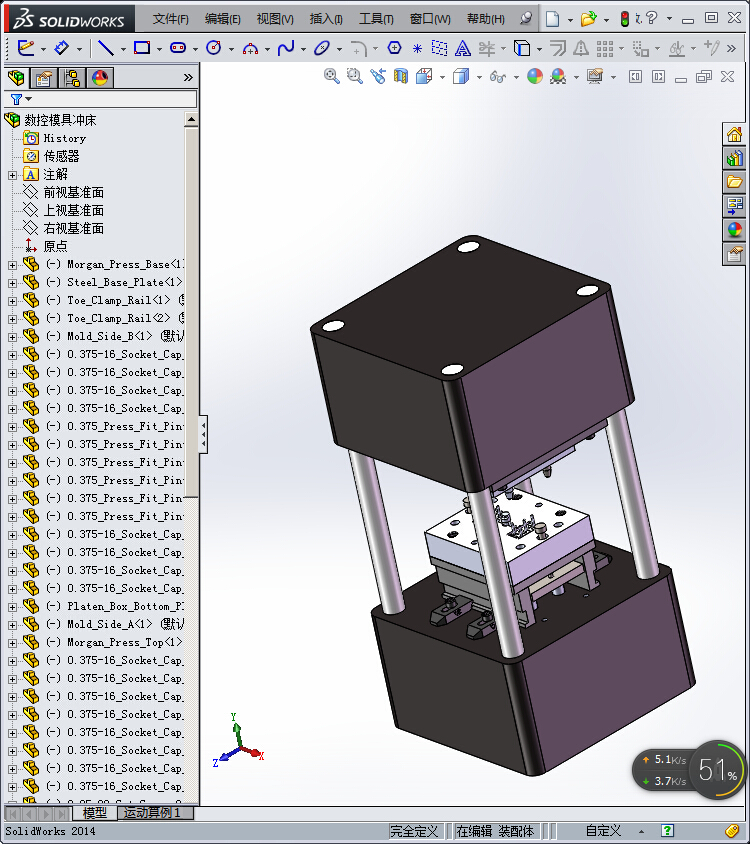The height and width of the screenshot is (844, 750).
Task: Click Zoom to Fit in view toolbar
Action: 331,76
